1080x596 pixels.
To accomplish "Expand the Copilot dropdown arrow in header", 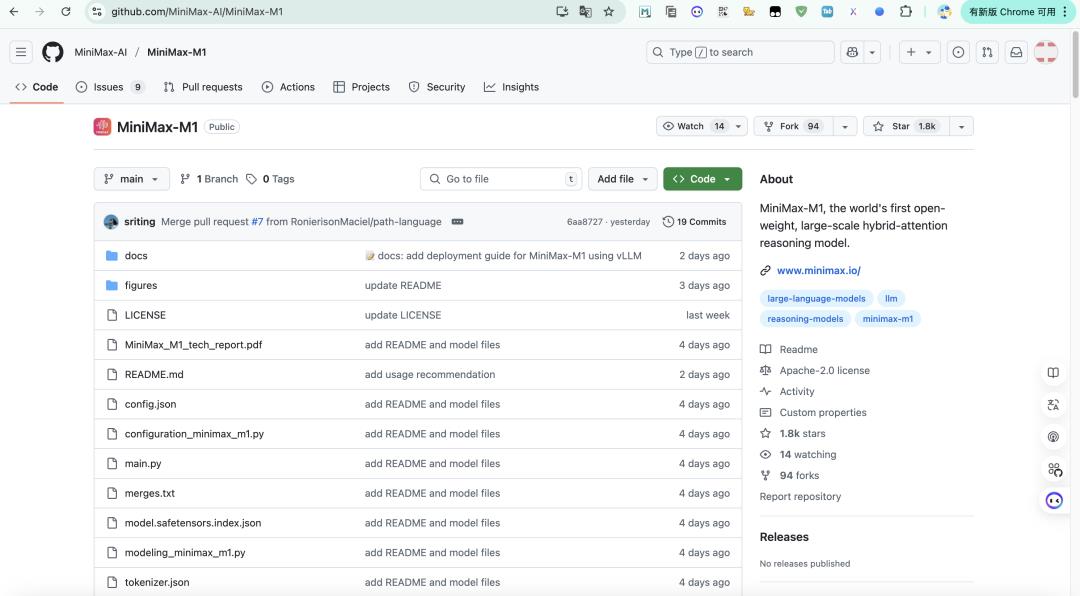I will tap(872, 52).
